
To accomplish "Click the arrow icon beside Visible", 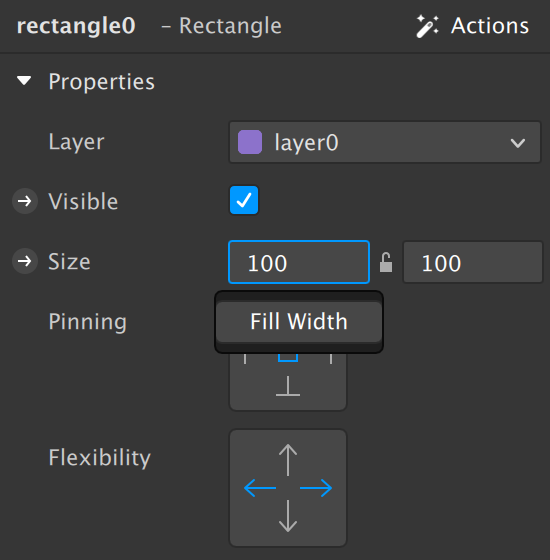I will [25, 201].
